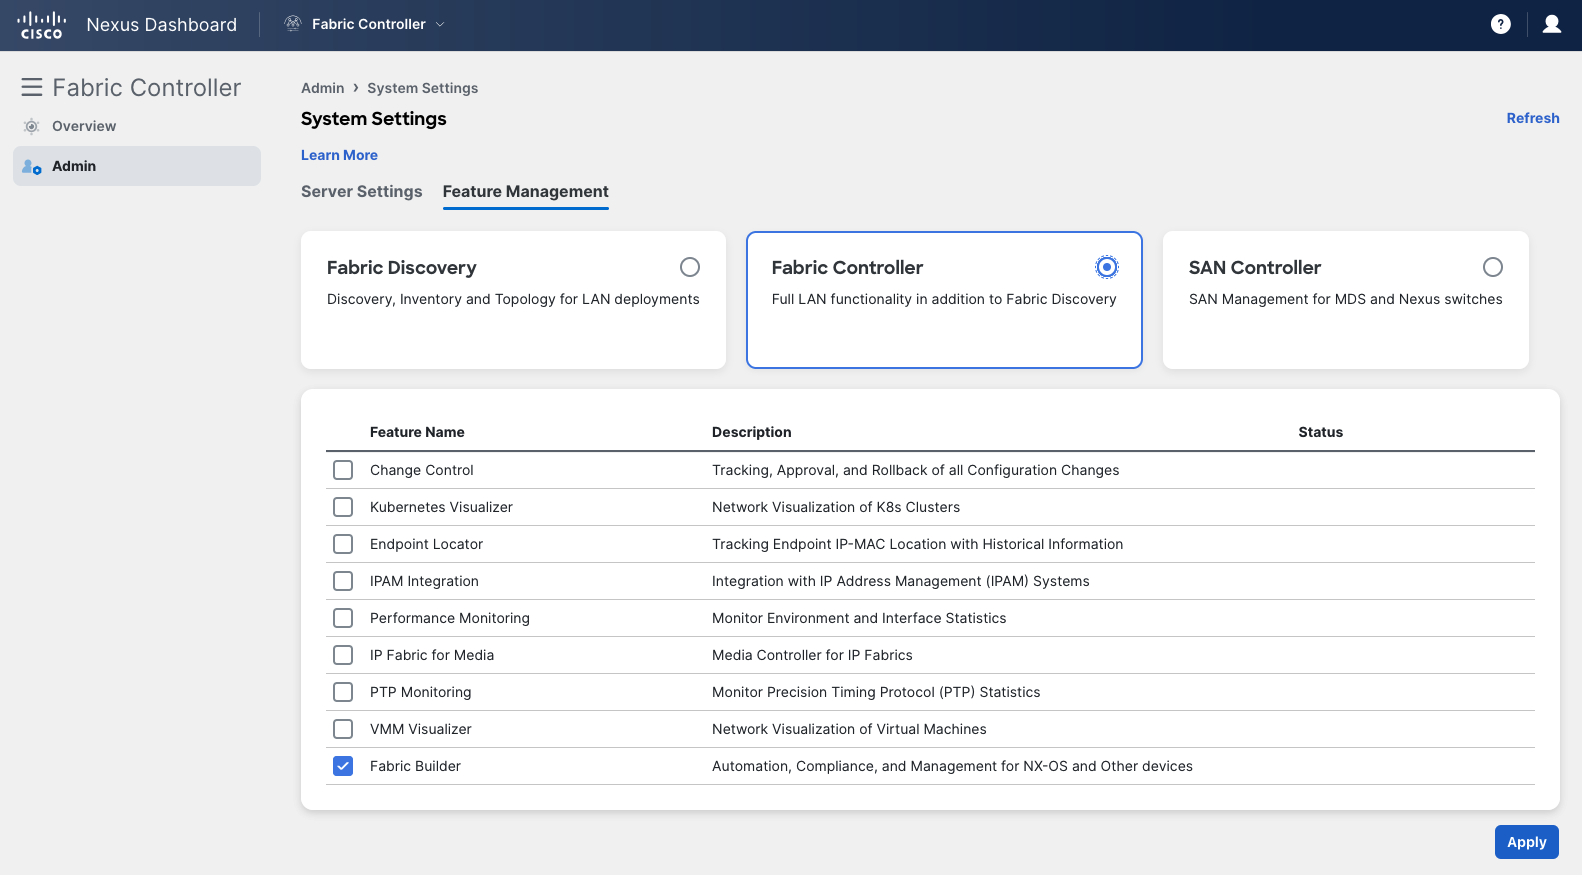The width and height of the screenshot is (1582, 875).
Task: Open the user profile icon
Action: [x=1551, y=24]
